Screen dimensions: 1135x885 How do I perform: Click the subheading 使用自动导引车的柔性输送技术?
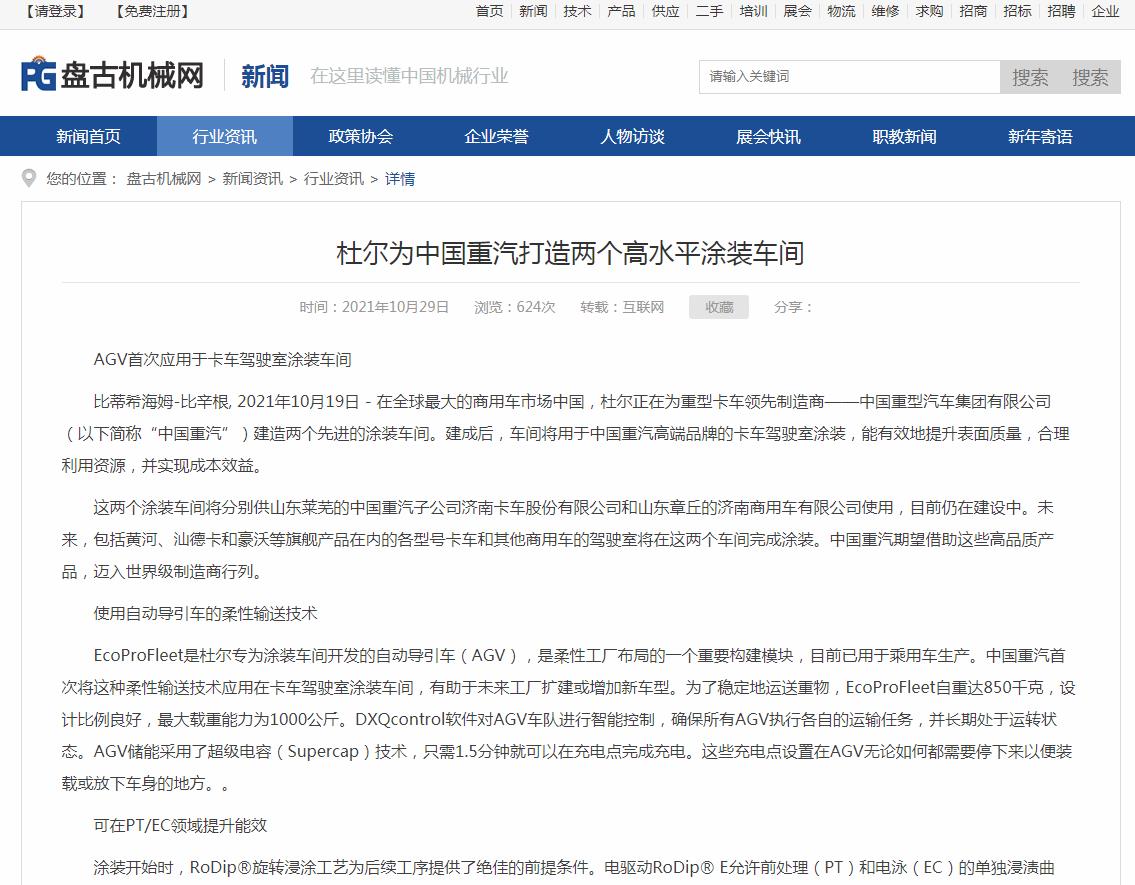tap(206, 614)
